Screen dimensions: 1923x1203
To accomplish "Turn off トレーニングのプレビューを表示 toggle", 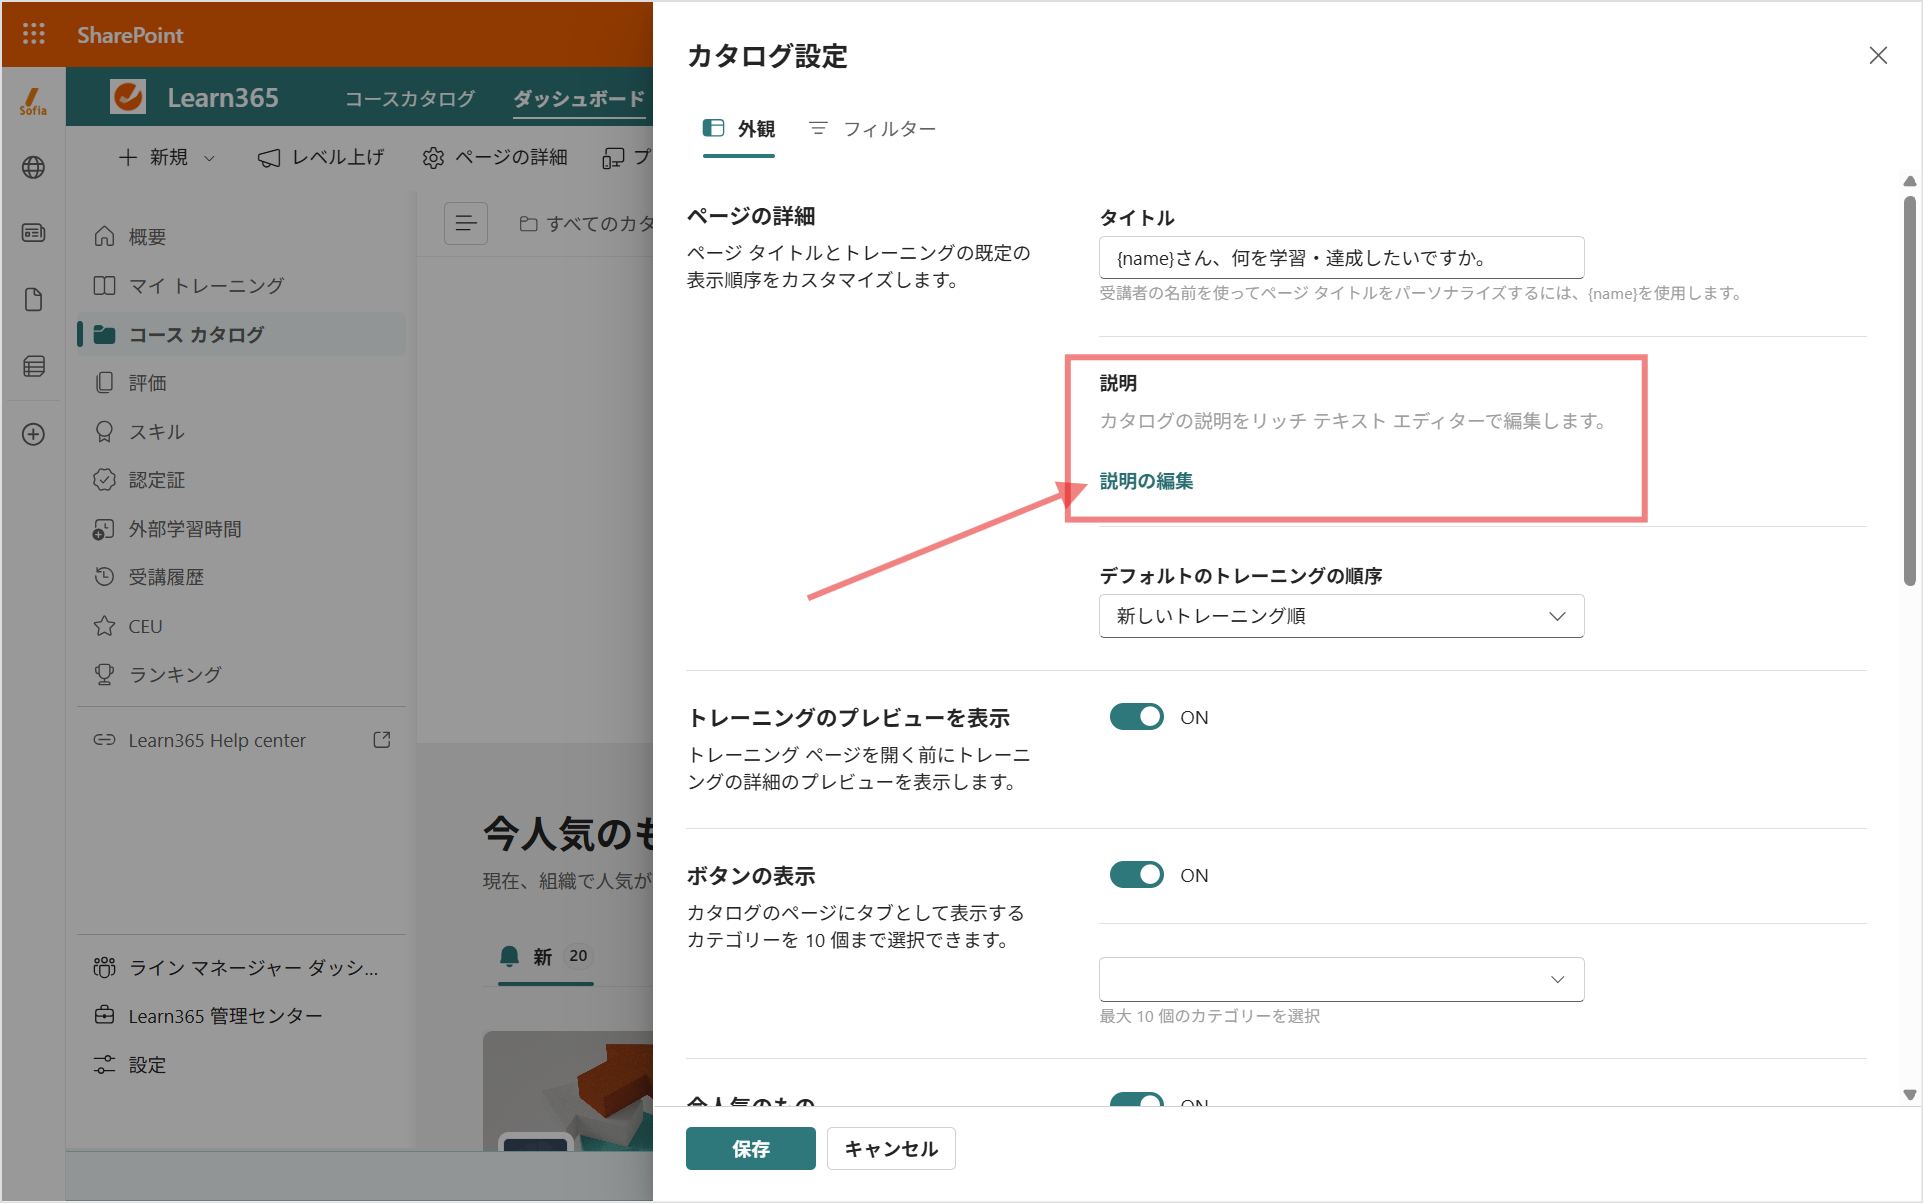I will [x=1137, y=717].
